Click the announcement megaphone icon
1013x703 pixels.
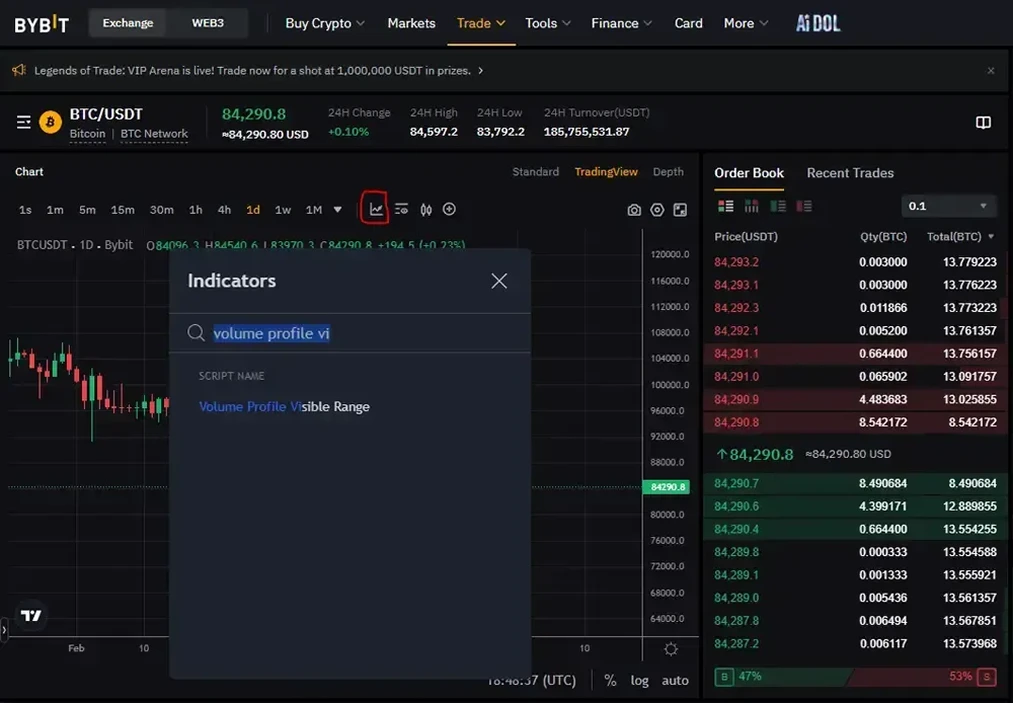pos(19,70)
